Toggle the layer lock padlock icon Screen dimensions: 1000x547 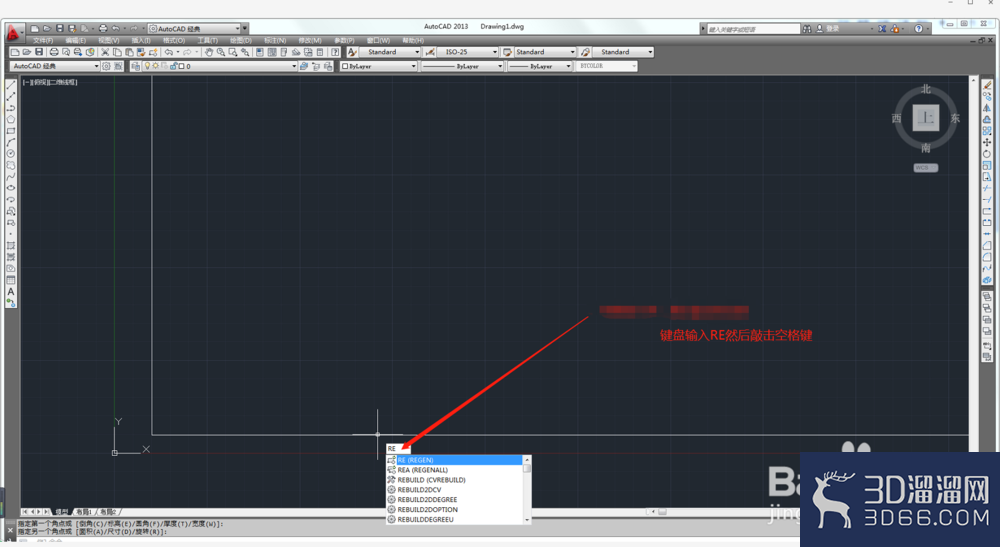point(173,66)
